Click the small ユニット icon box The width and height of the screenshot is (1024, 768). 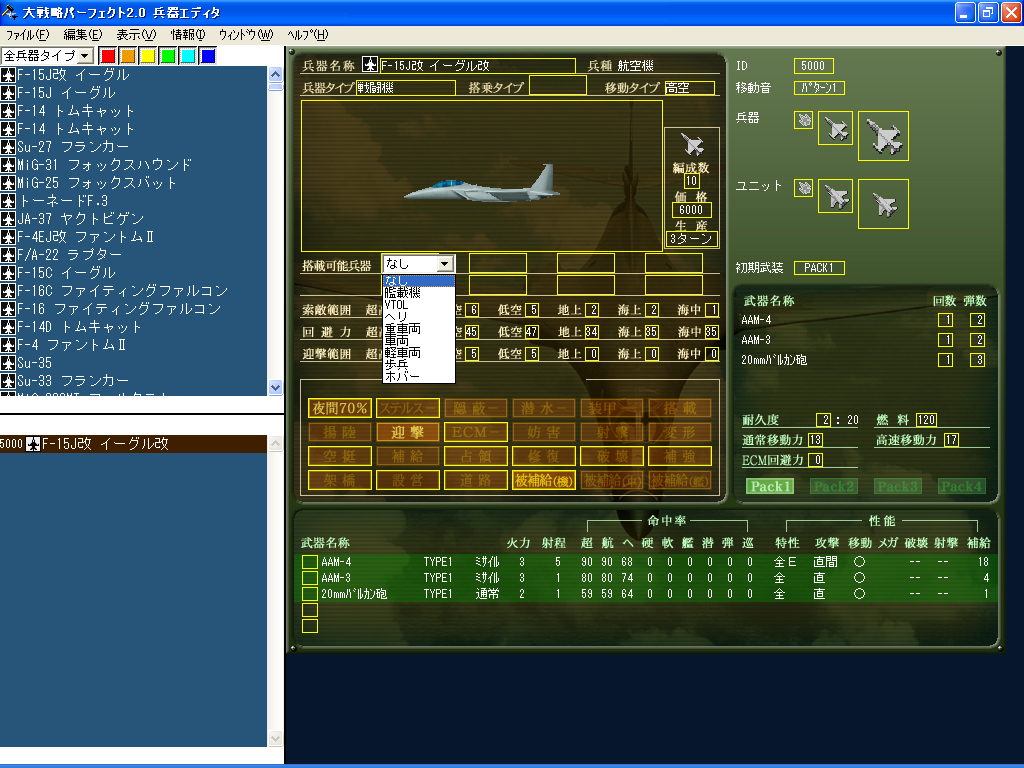(x=804, y=187)
